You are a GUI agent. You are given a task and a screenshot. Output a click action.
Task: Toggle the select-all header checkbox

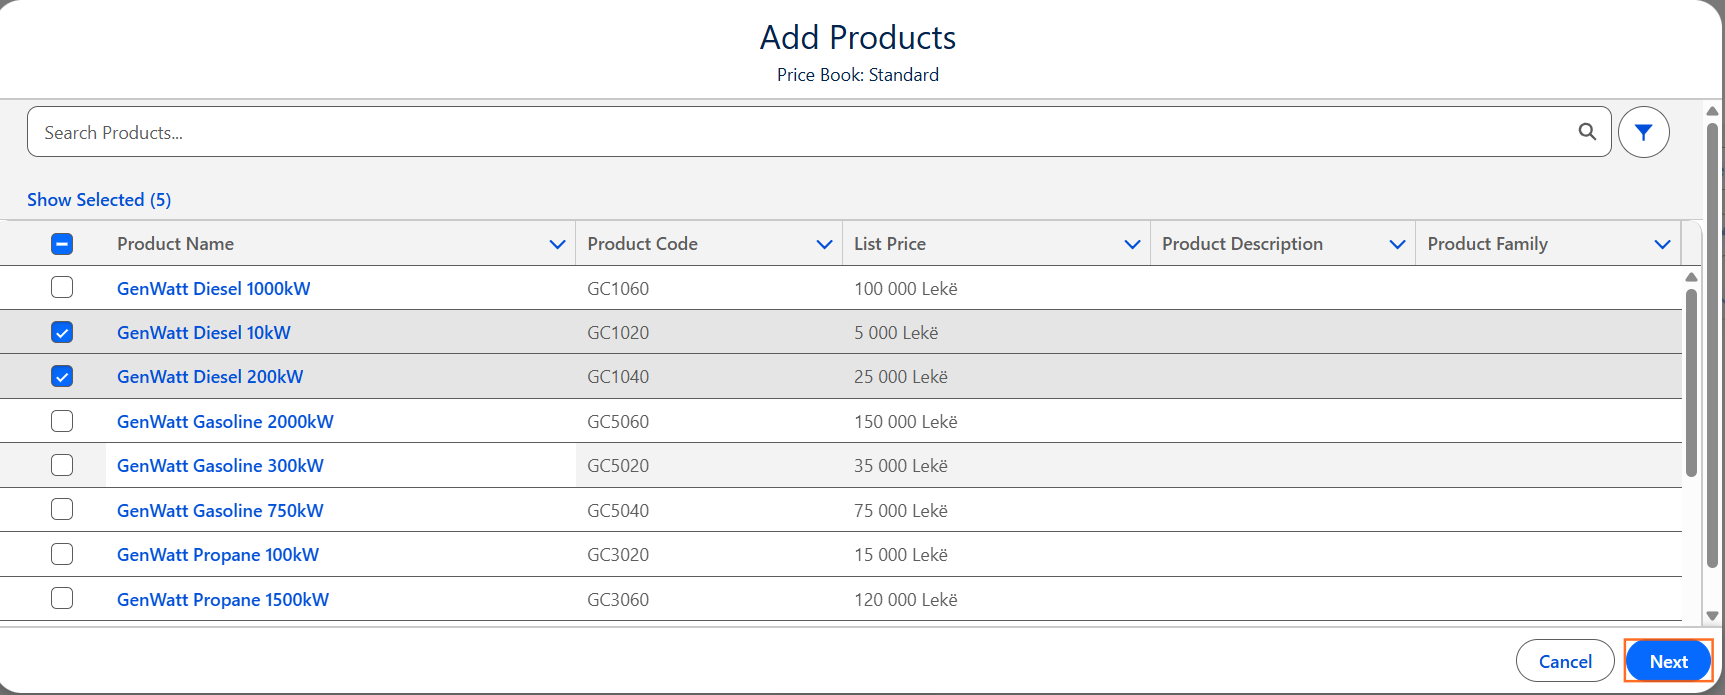point(62,244)
